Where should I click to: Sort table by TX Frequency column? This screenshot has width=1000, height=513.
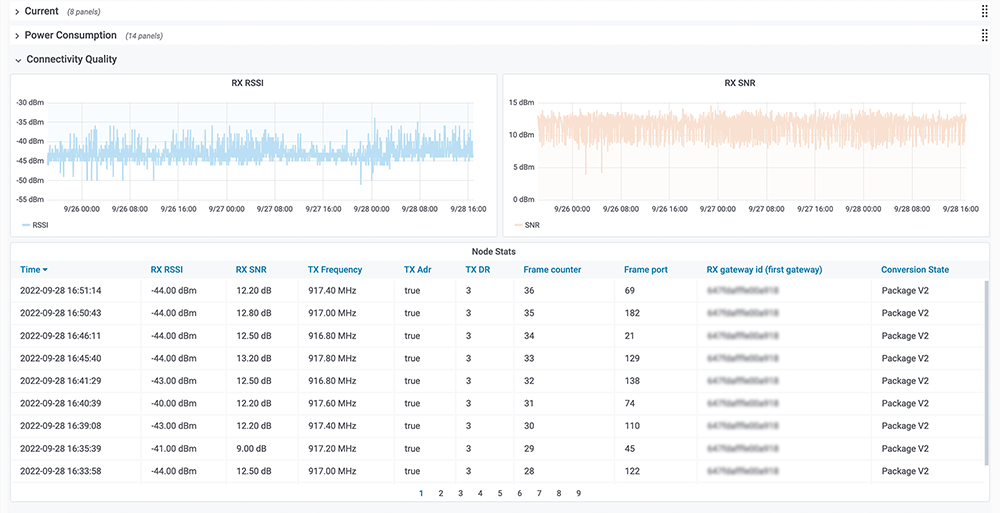click(x=335, y=270)
